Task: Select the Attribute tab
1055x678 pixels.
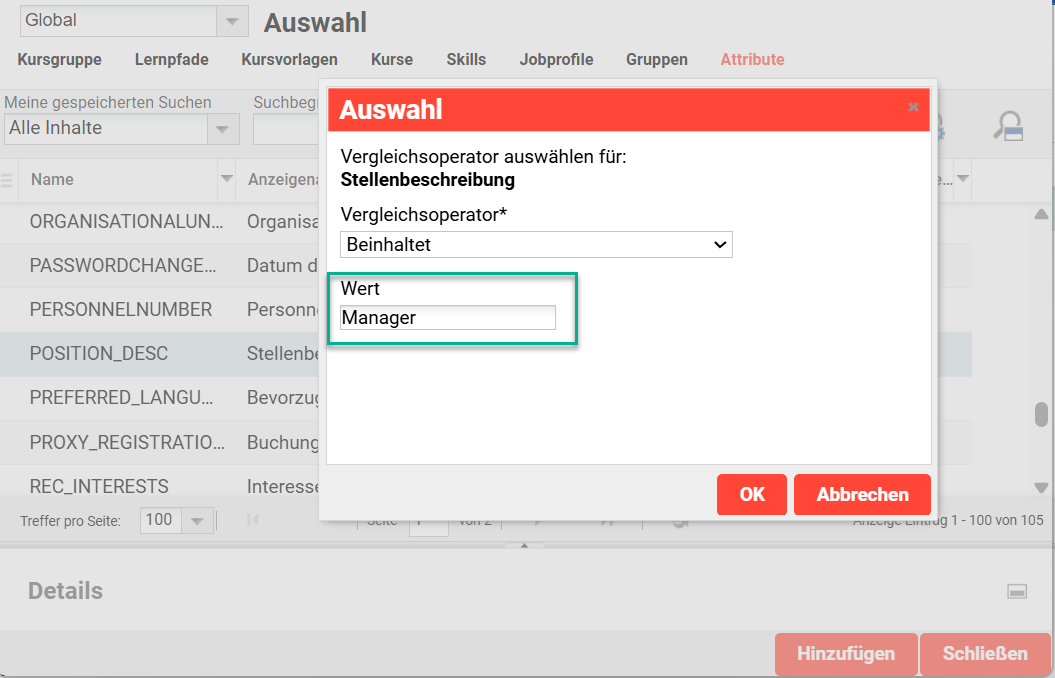Action: (752, 60)
